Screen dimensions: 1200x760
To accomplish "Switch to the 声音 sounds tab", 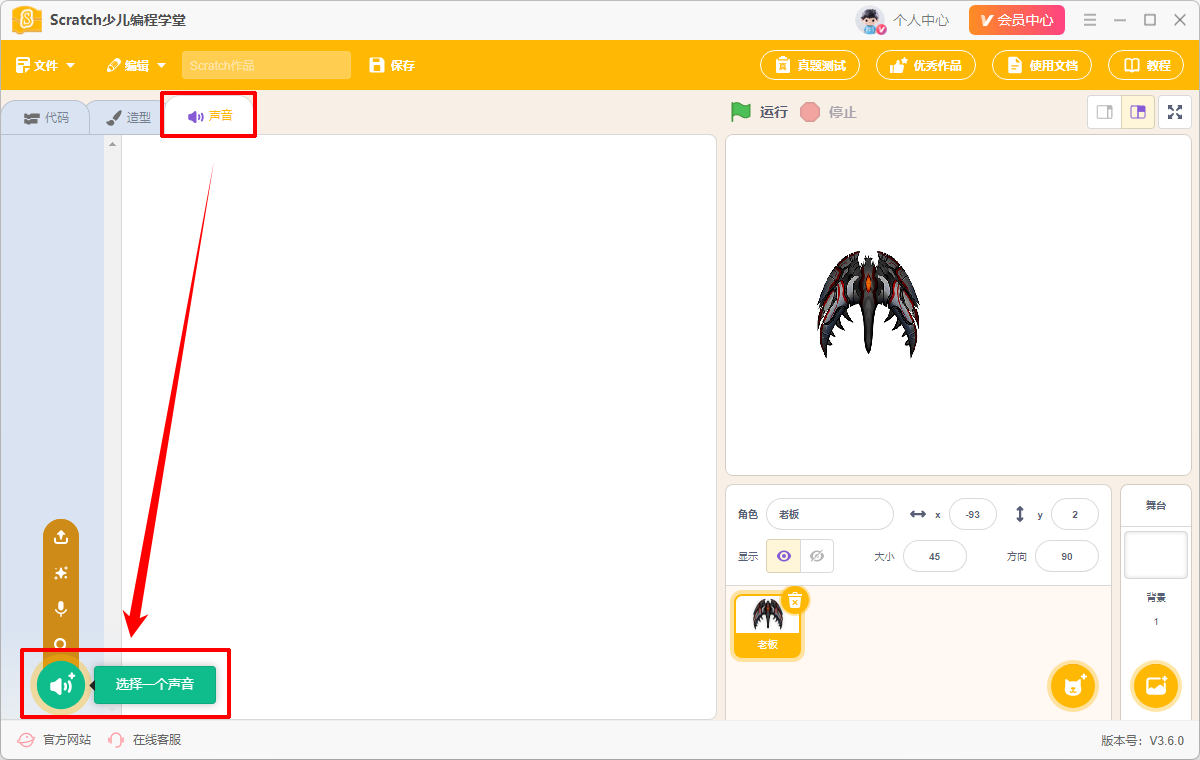I will pyautogui.click(x=209, y=116).
